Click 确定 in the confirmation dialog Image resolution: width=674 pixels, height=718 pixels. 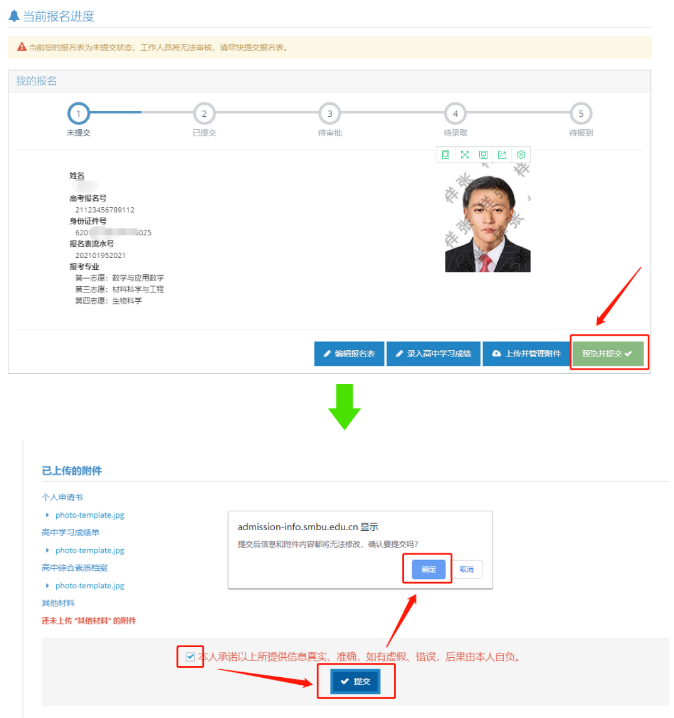tap(429, 569)
